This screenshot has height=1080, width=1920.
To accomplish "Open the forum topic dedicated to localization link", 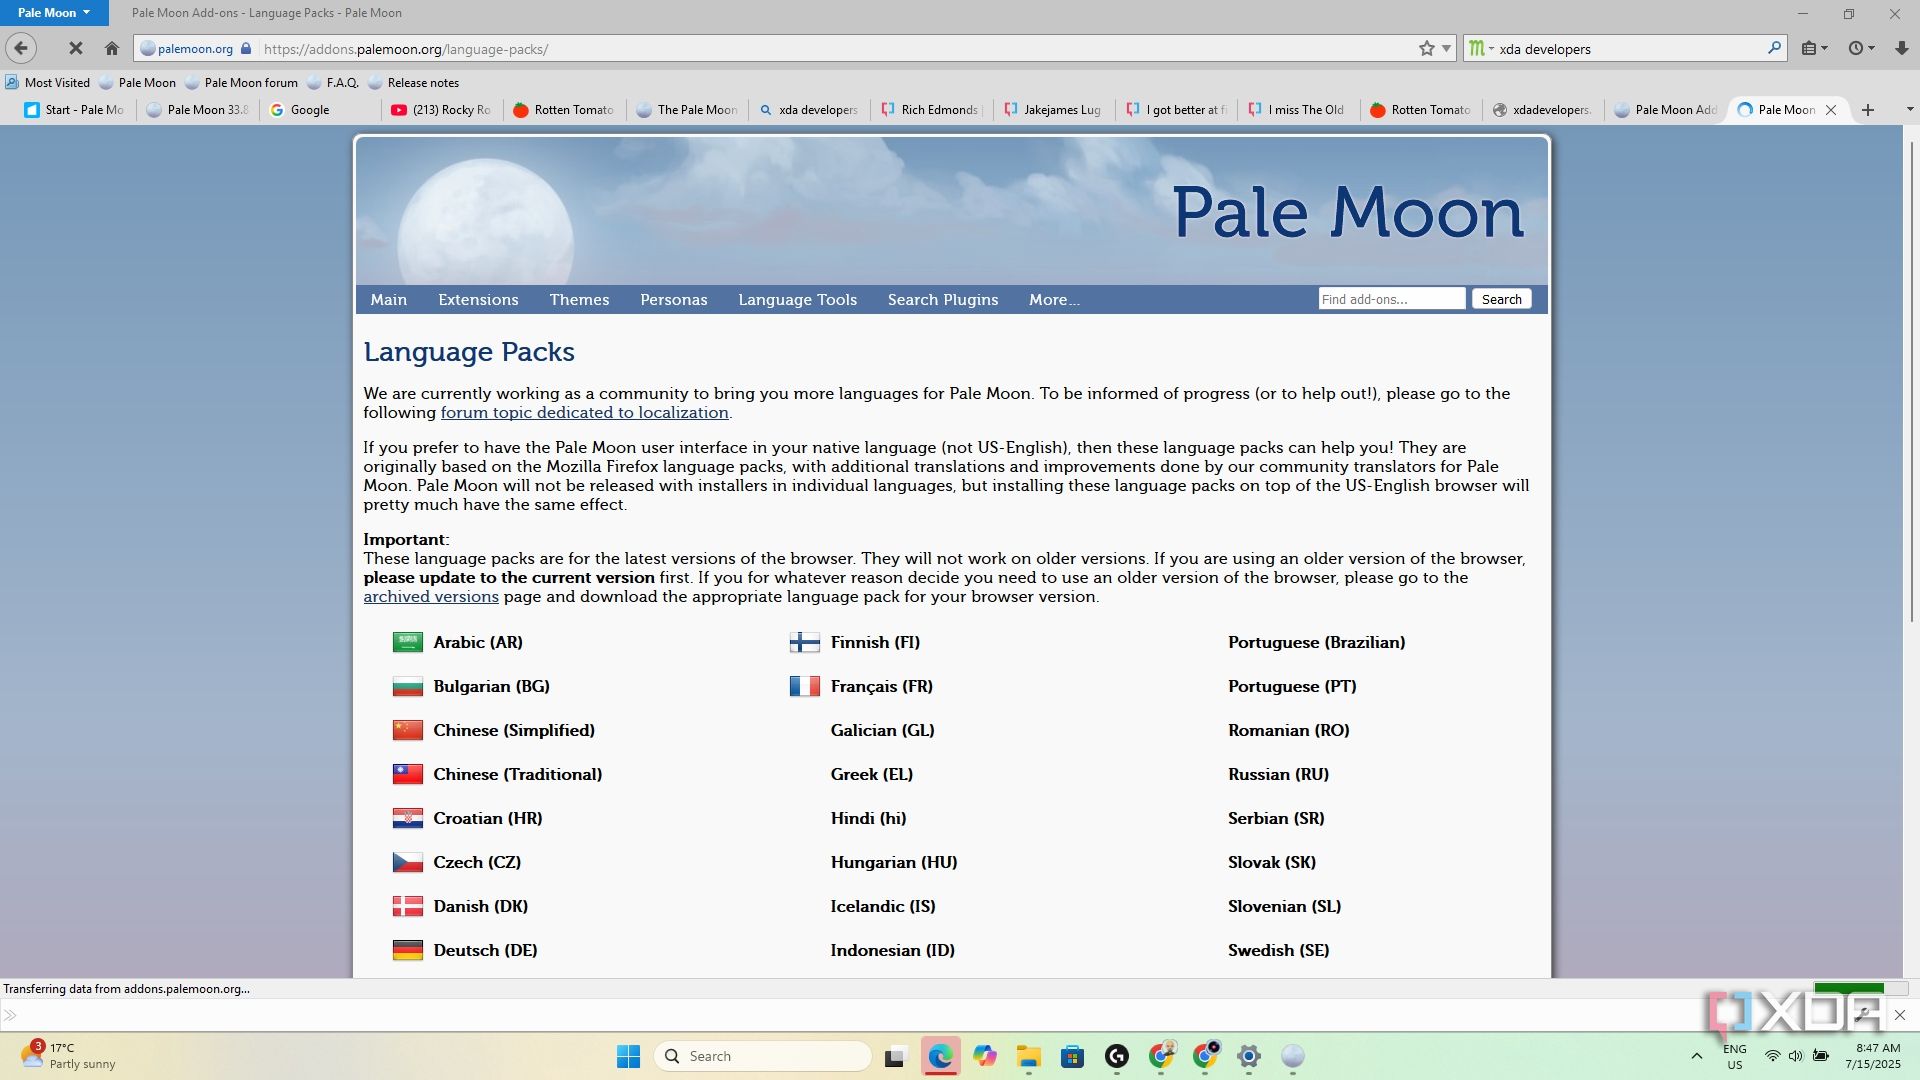I will (x=584, y=413).
